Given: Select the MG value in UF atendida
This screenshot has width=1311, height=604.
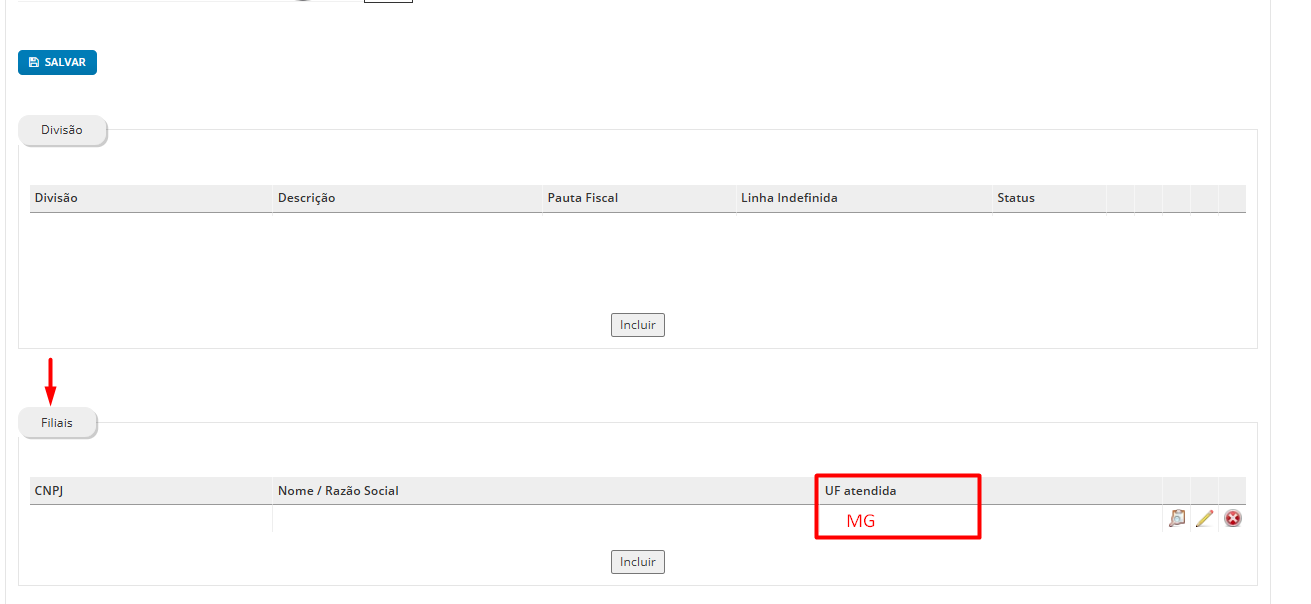Looking at the screenshot, I should pyautogui.click(x=860, y=521).
